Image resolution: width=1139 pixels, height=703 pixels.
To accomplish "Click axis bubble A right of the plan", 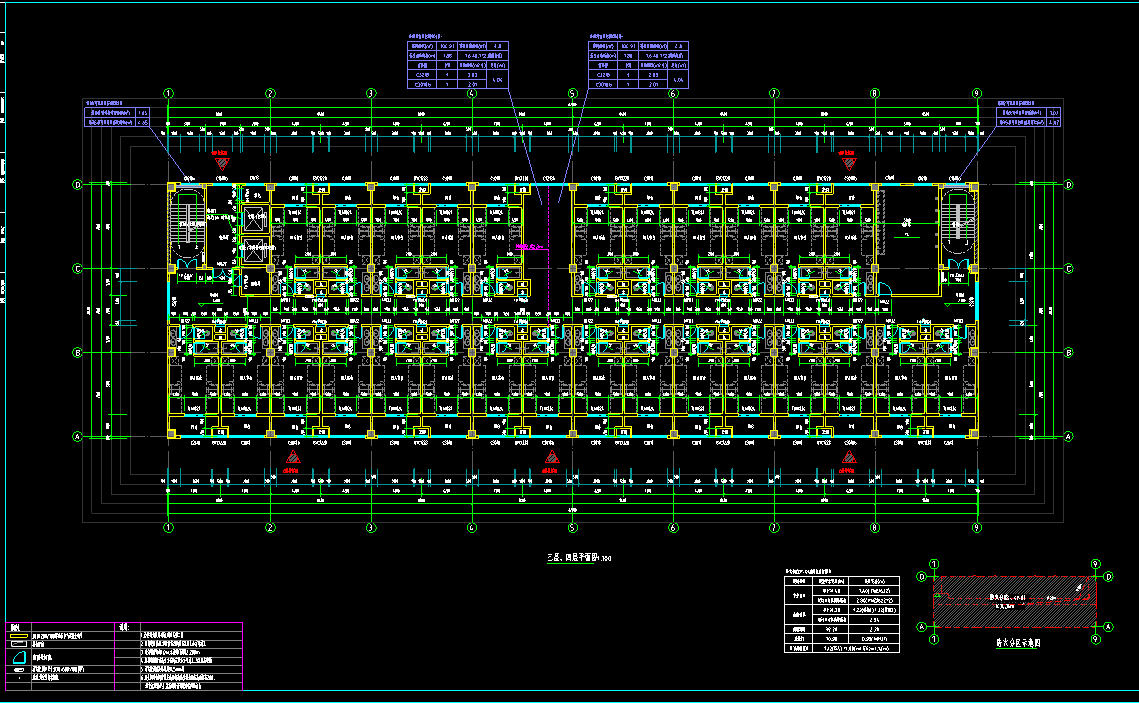I will [x=1068, y=436].
